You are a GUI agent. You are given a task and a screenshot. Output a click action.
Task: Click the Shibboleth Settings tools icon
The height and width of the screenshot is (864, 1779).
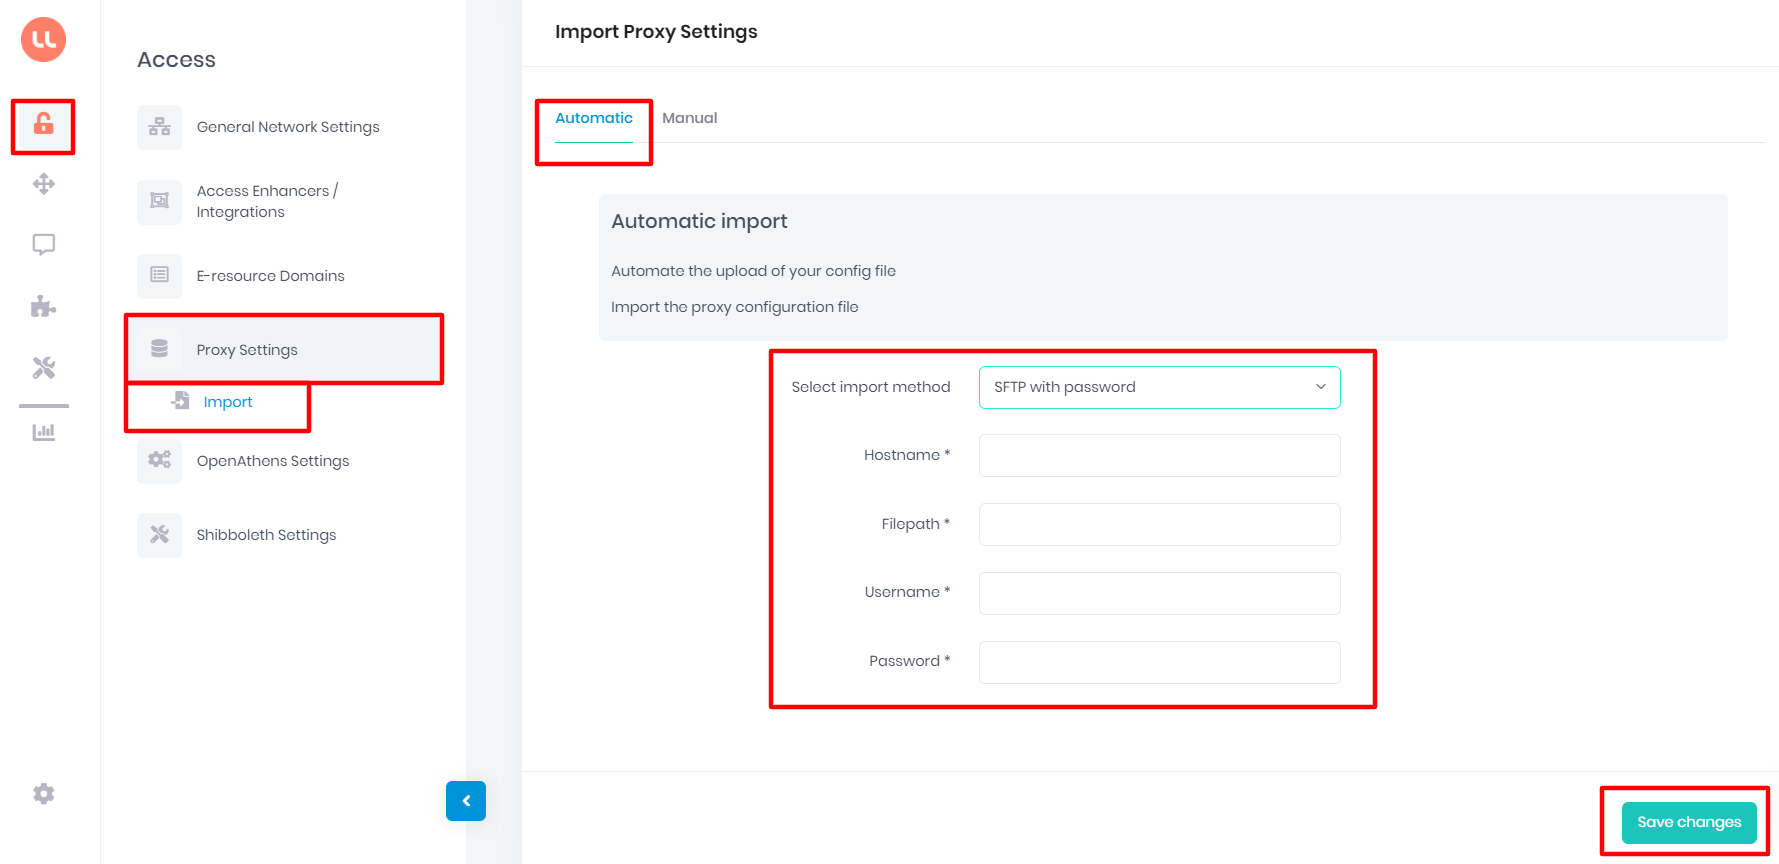pyautogui.click(x=160, y=535)
